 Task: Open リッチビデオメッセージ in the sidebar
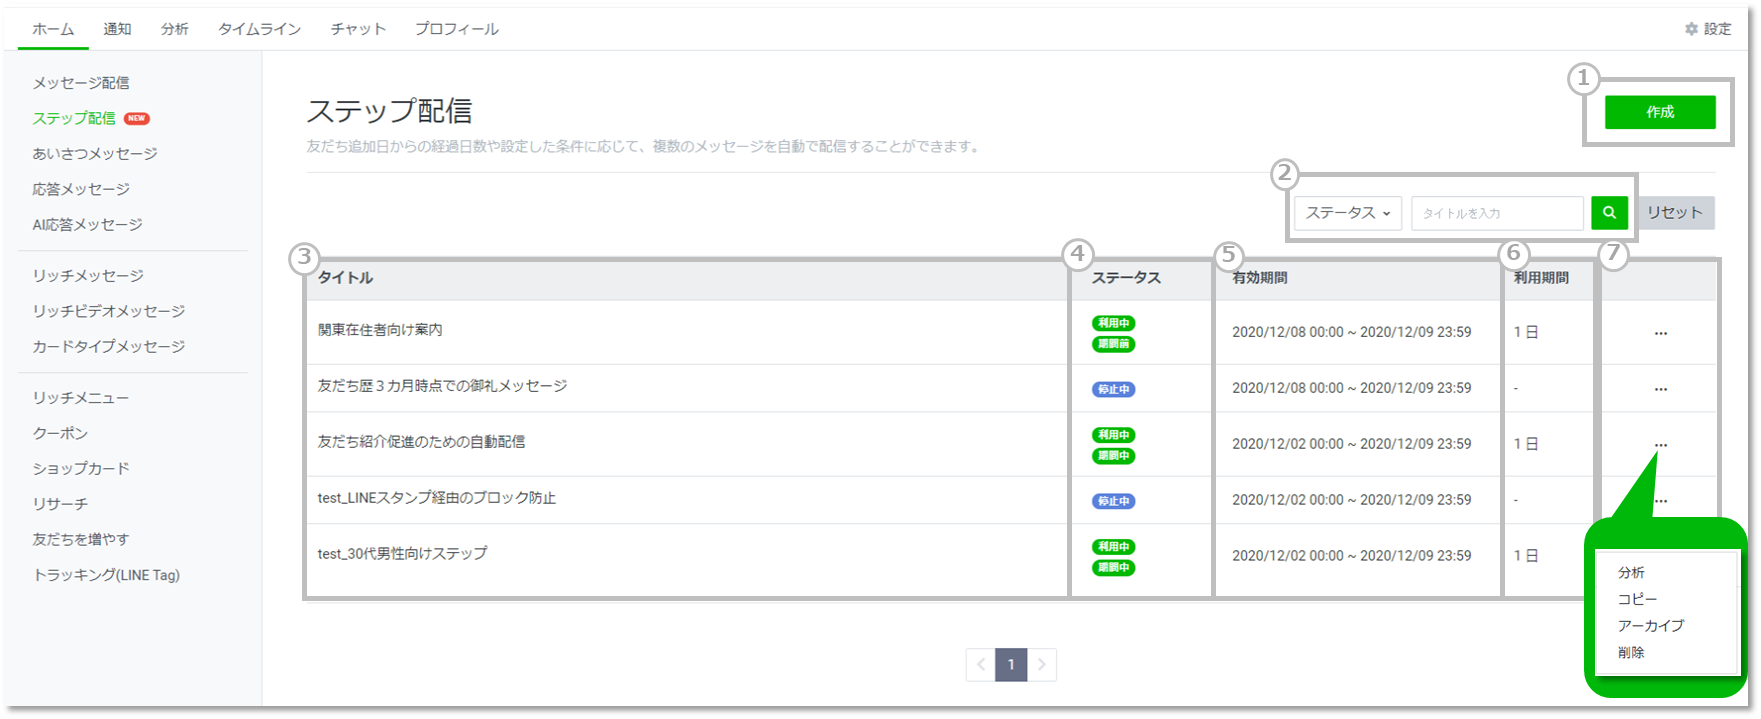point(109,311)
